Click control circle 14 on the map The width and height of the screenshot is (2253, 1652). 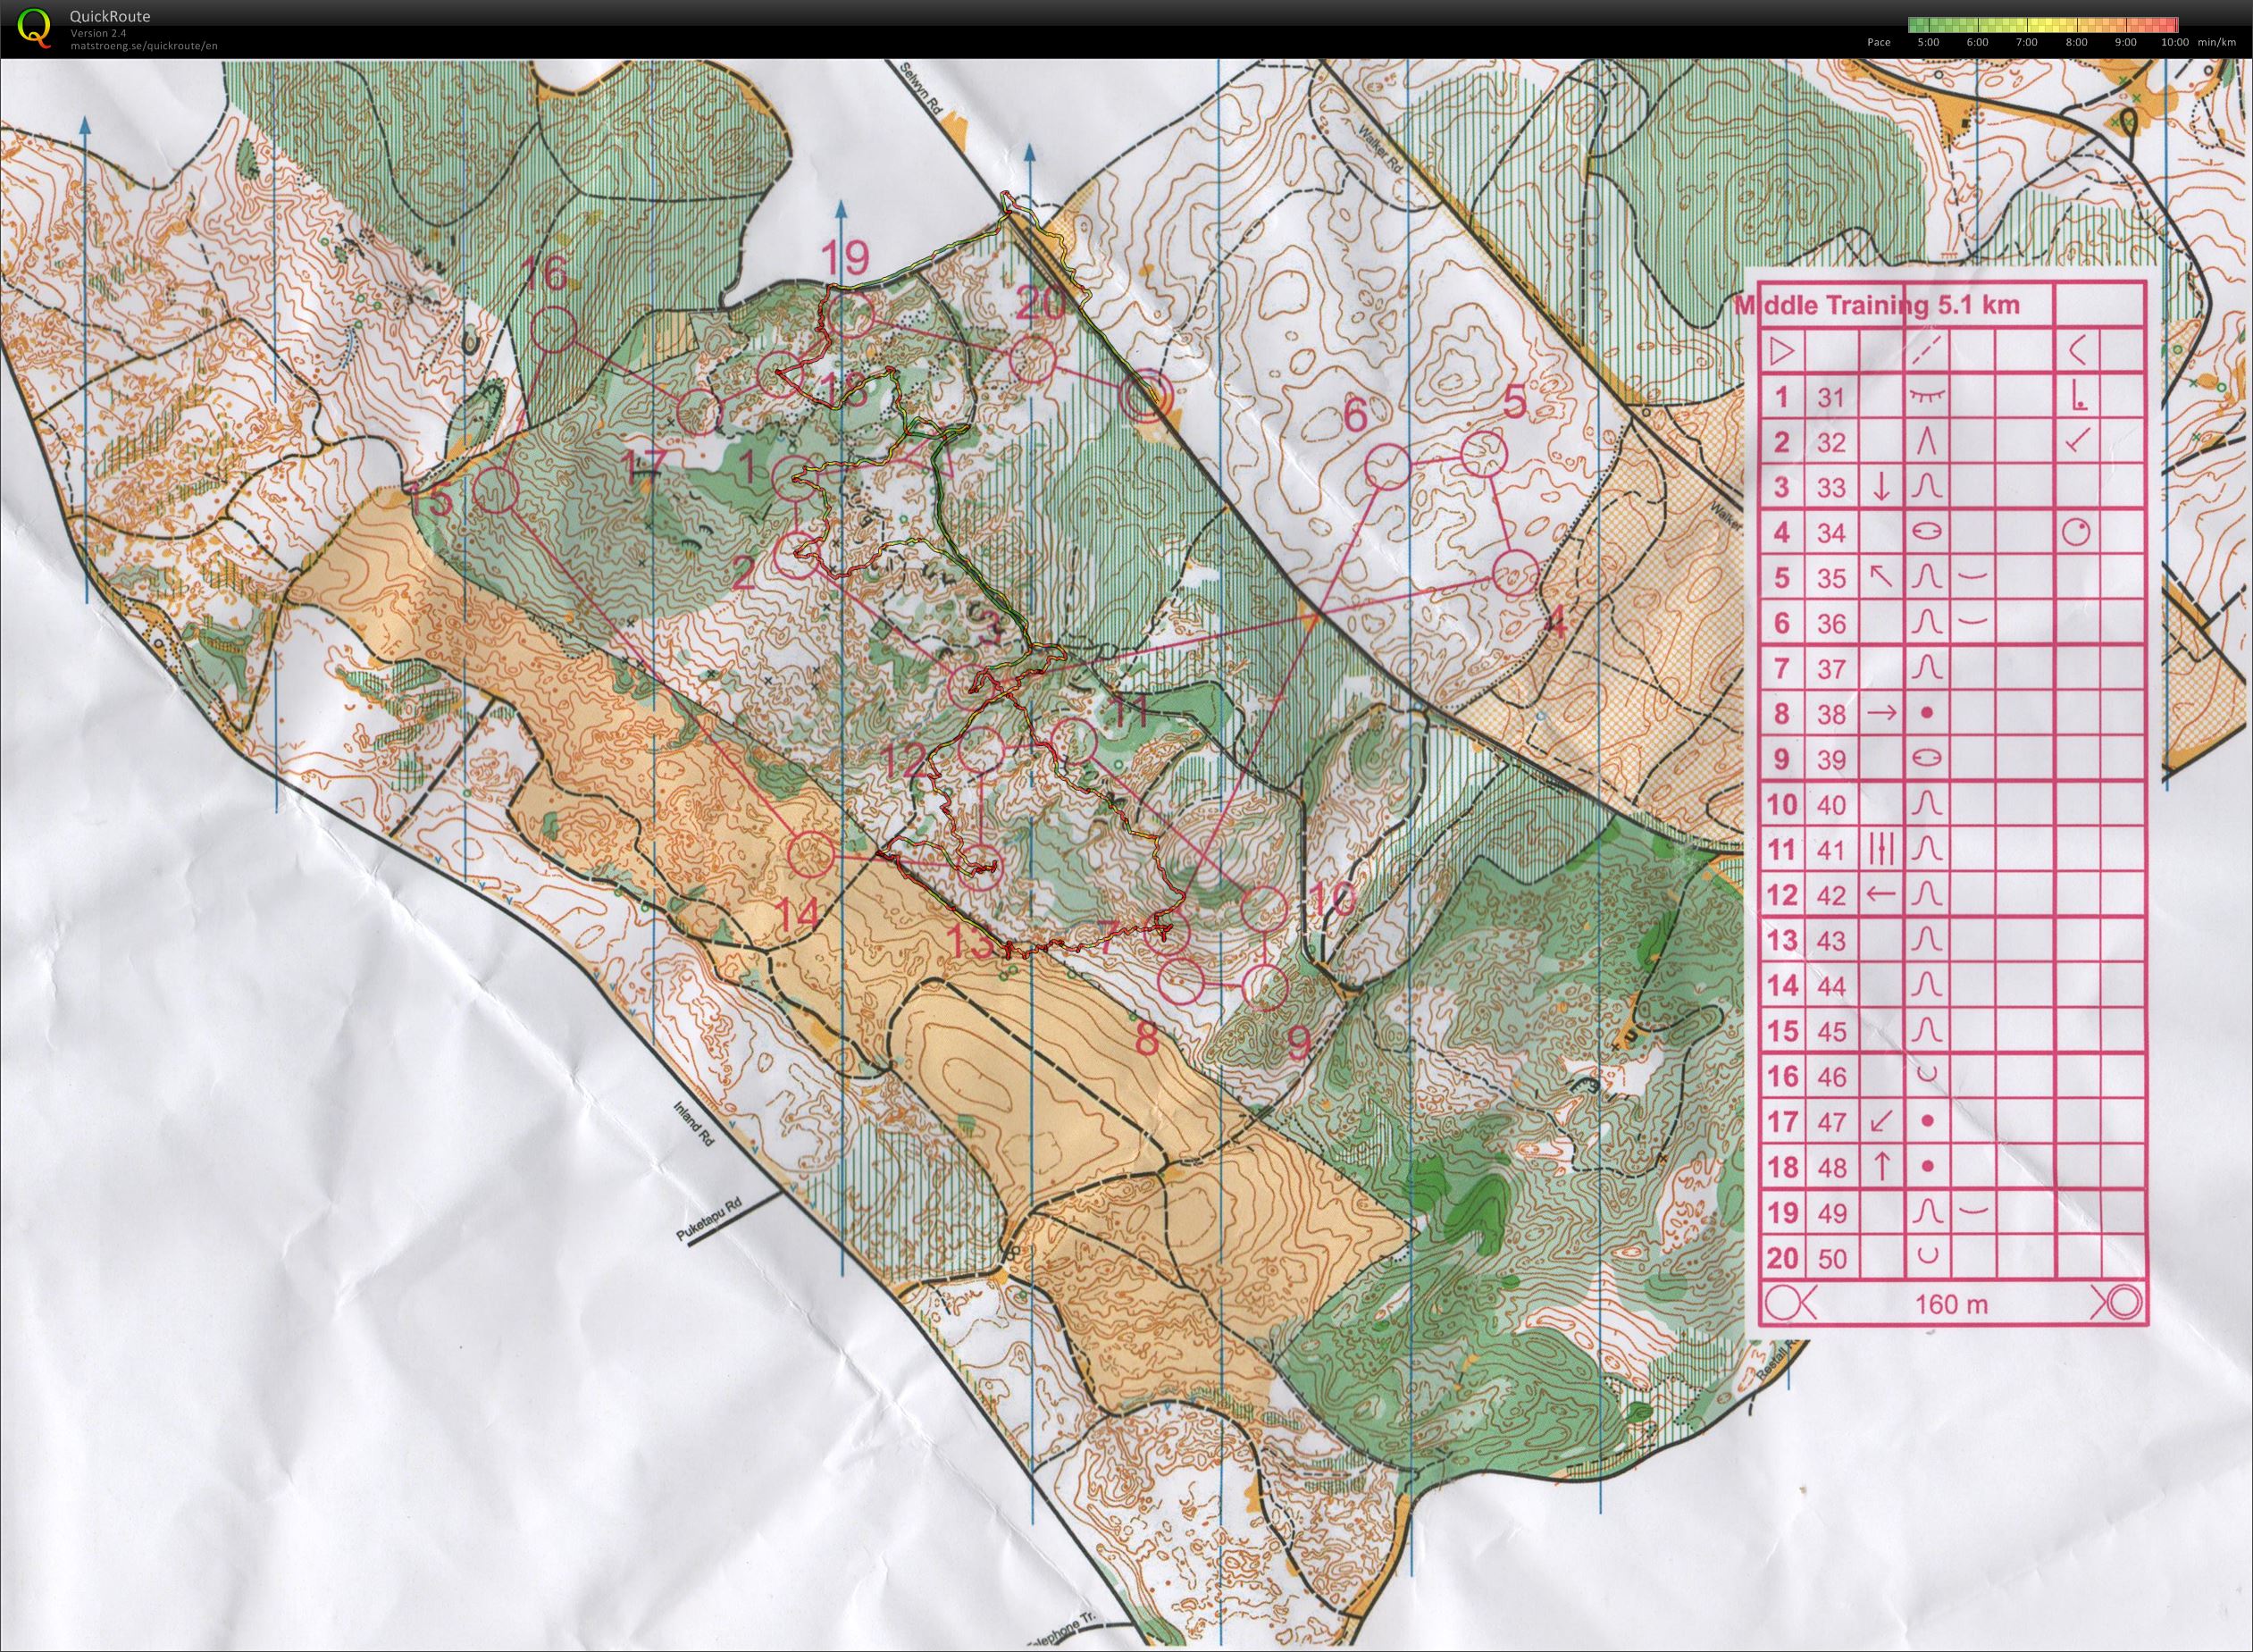[x=811, y=855]
